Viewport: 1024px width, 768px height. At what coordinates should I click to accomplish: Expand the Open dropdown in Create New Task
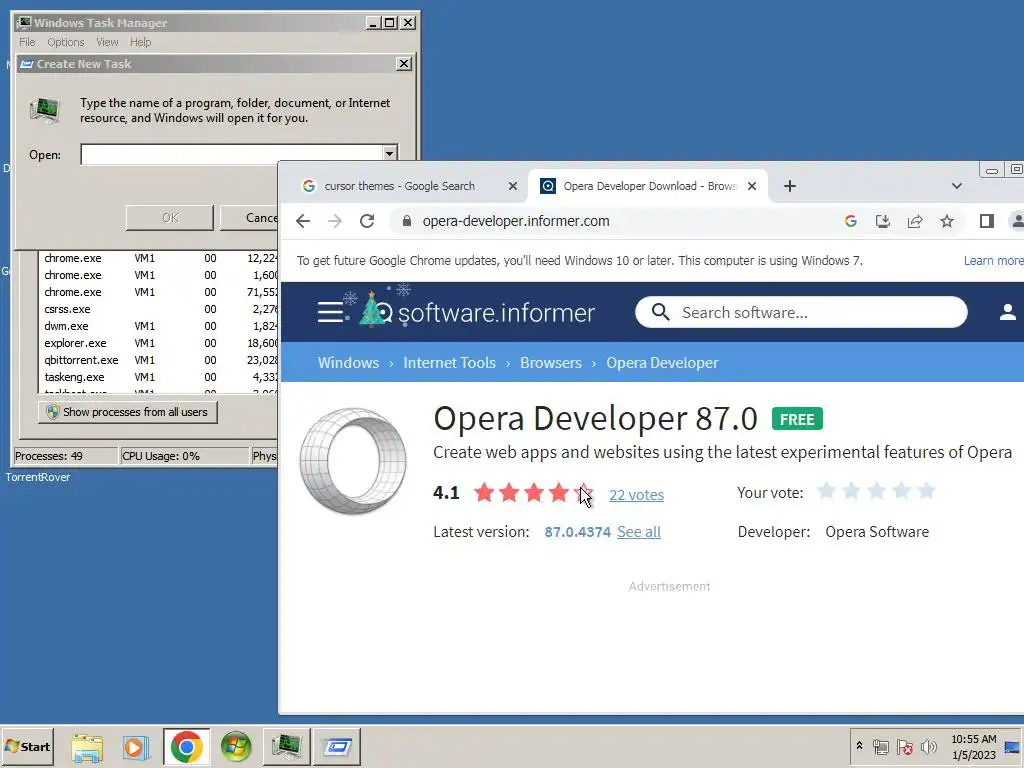389,154
